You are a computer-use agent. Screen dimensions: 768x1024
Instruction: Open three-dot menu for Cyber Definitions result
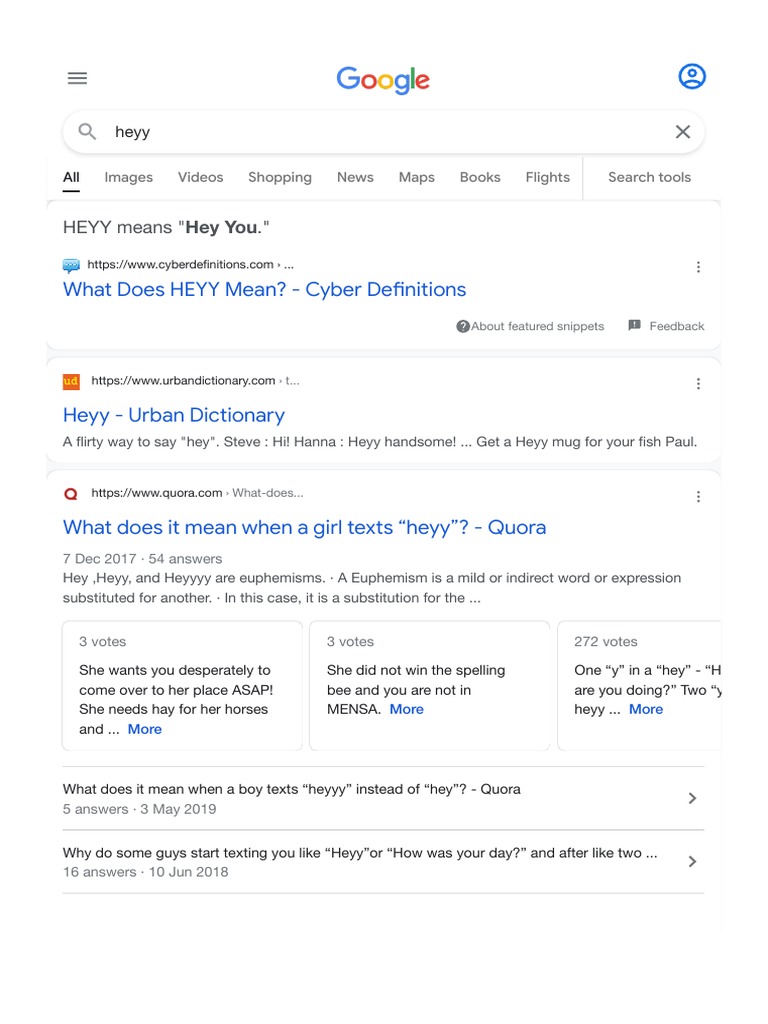point(698,267)
